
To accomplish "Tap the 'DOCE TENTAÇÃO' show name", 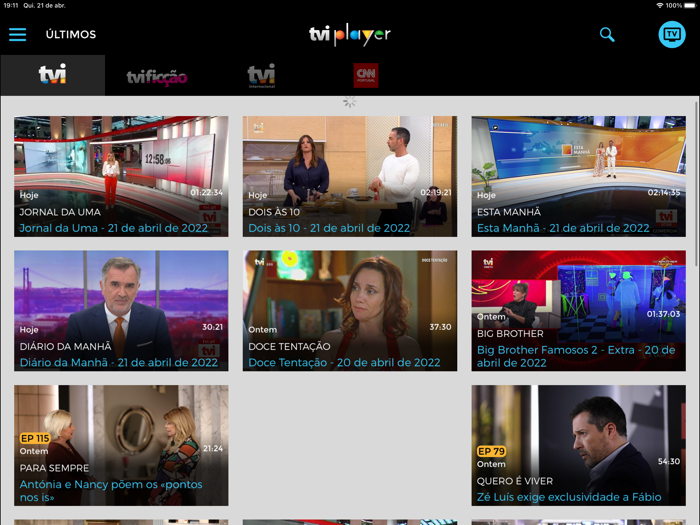I will pos(289,346).
